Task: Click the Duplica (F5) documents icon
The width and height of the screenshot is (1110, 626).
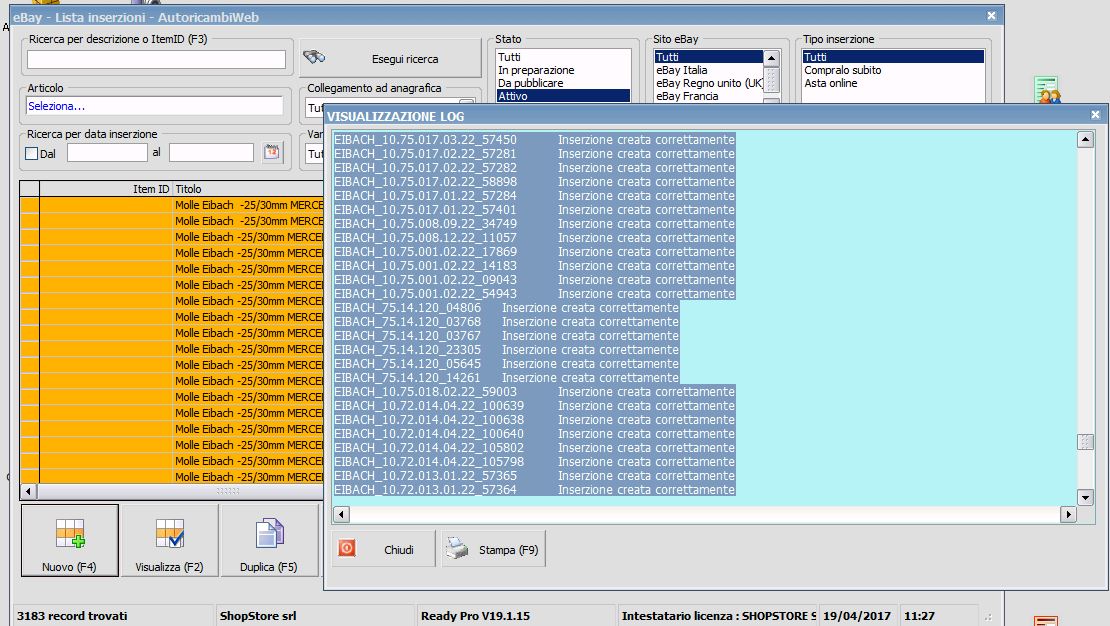Action: point(270,533)
